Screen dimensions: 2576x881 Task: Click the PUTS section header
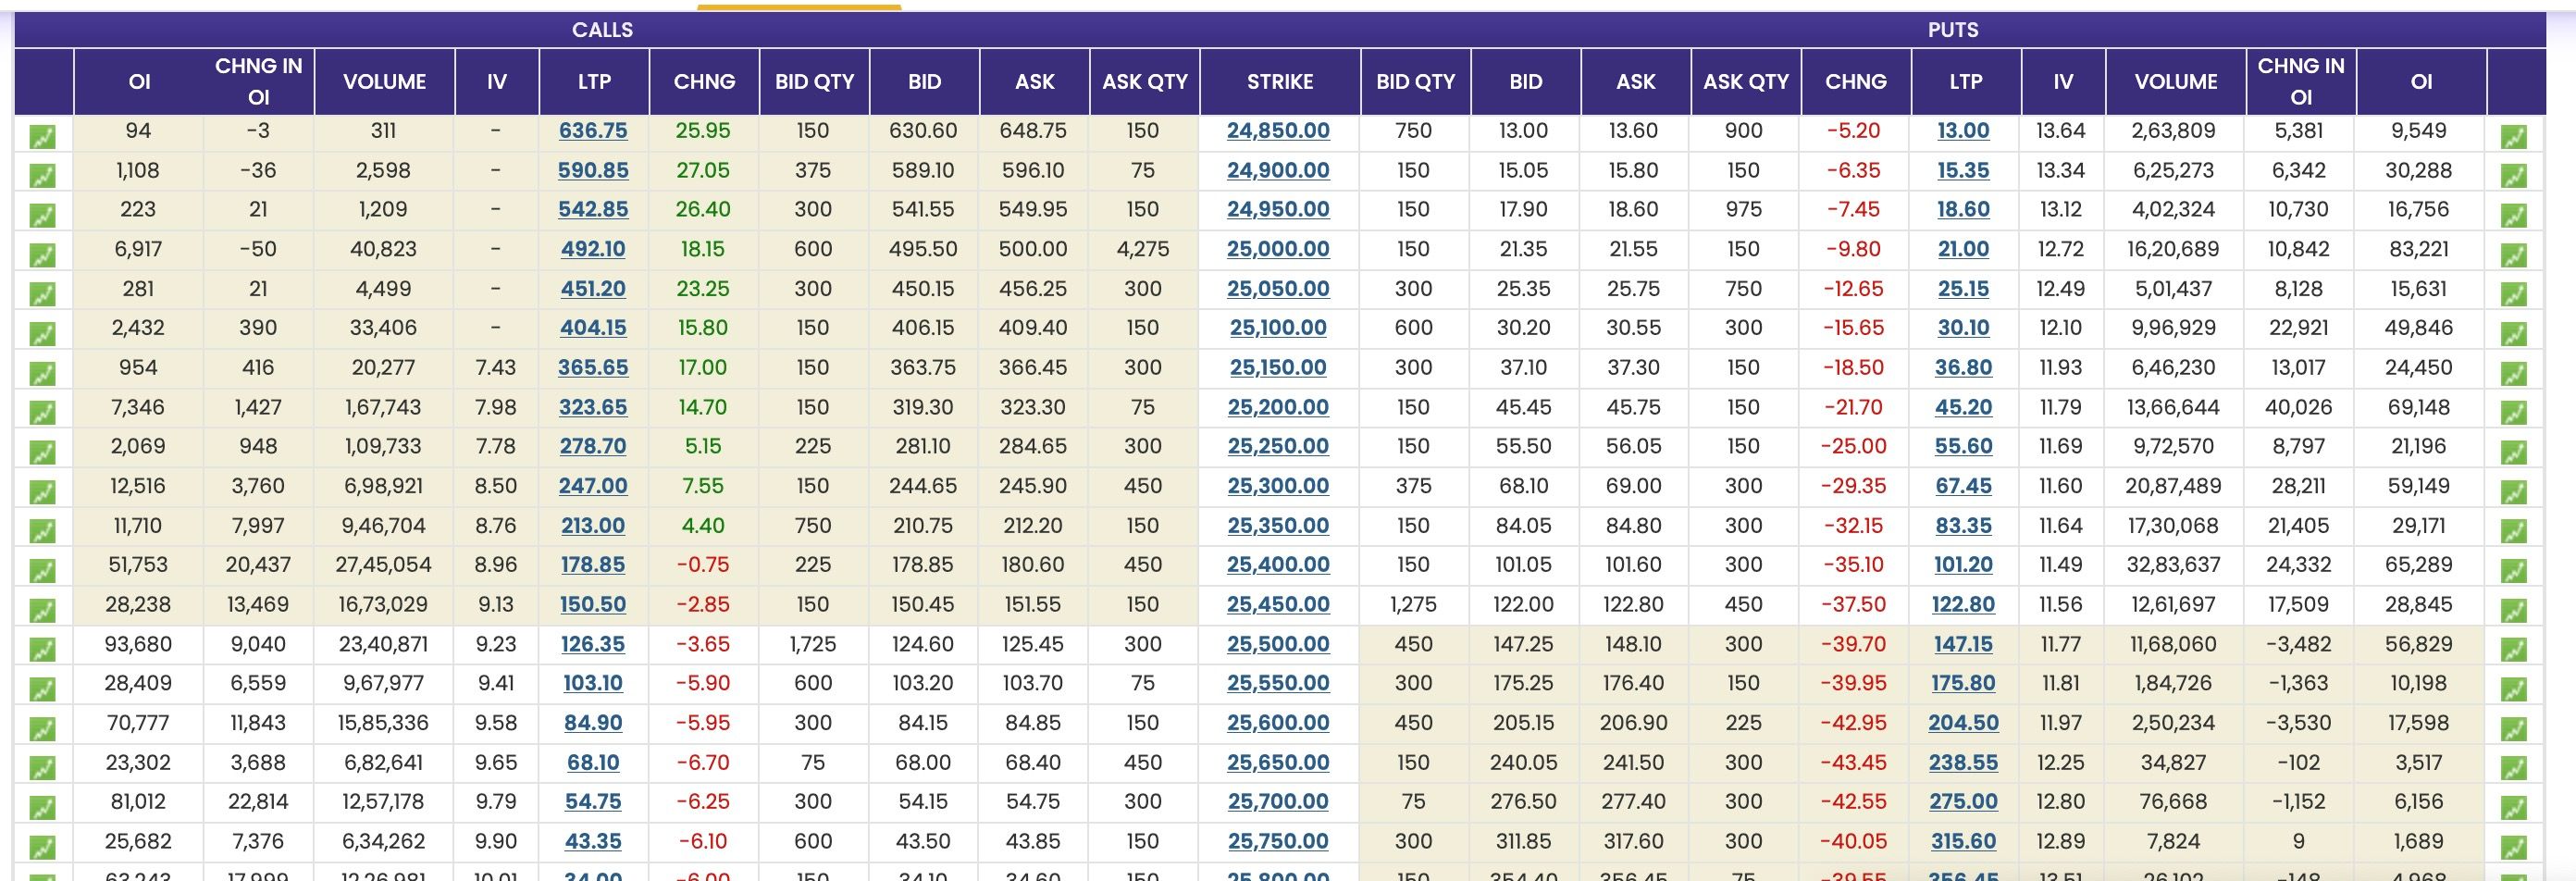pyautogui.click(x=1952, y=30)
